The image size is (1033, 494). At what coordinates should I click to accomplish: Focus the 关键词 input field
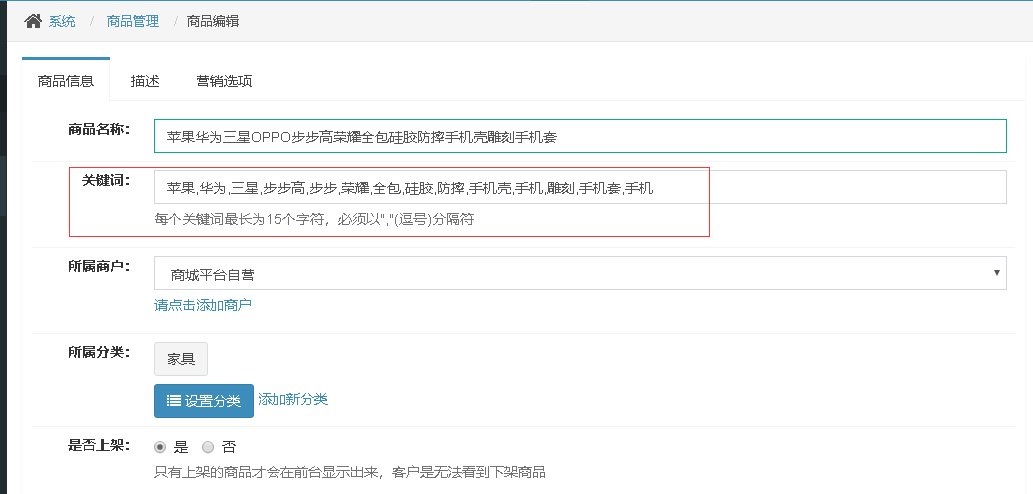[580, 188]
